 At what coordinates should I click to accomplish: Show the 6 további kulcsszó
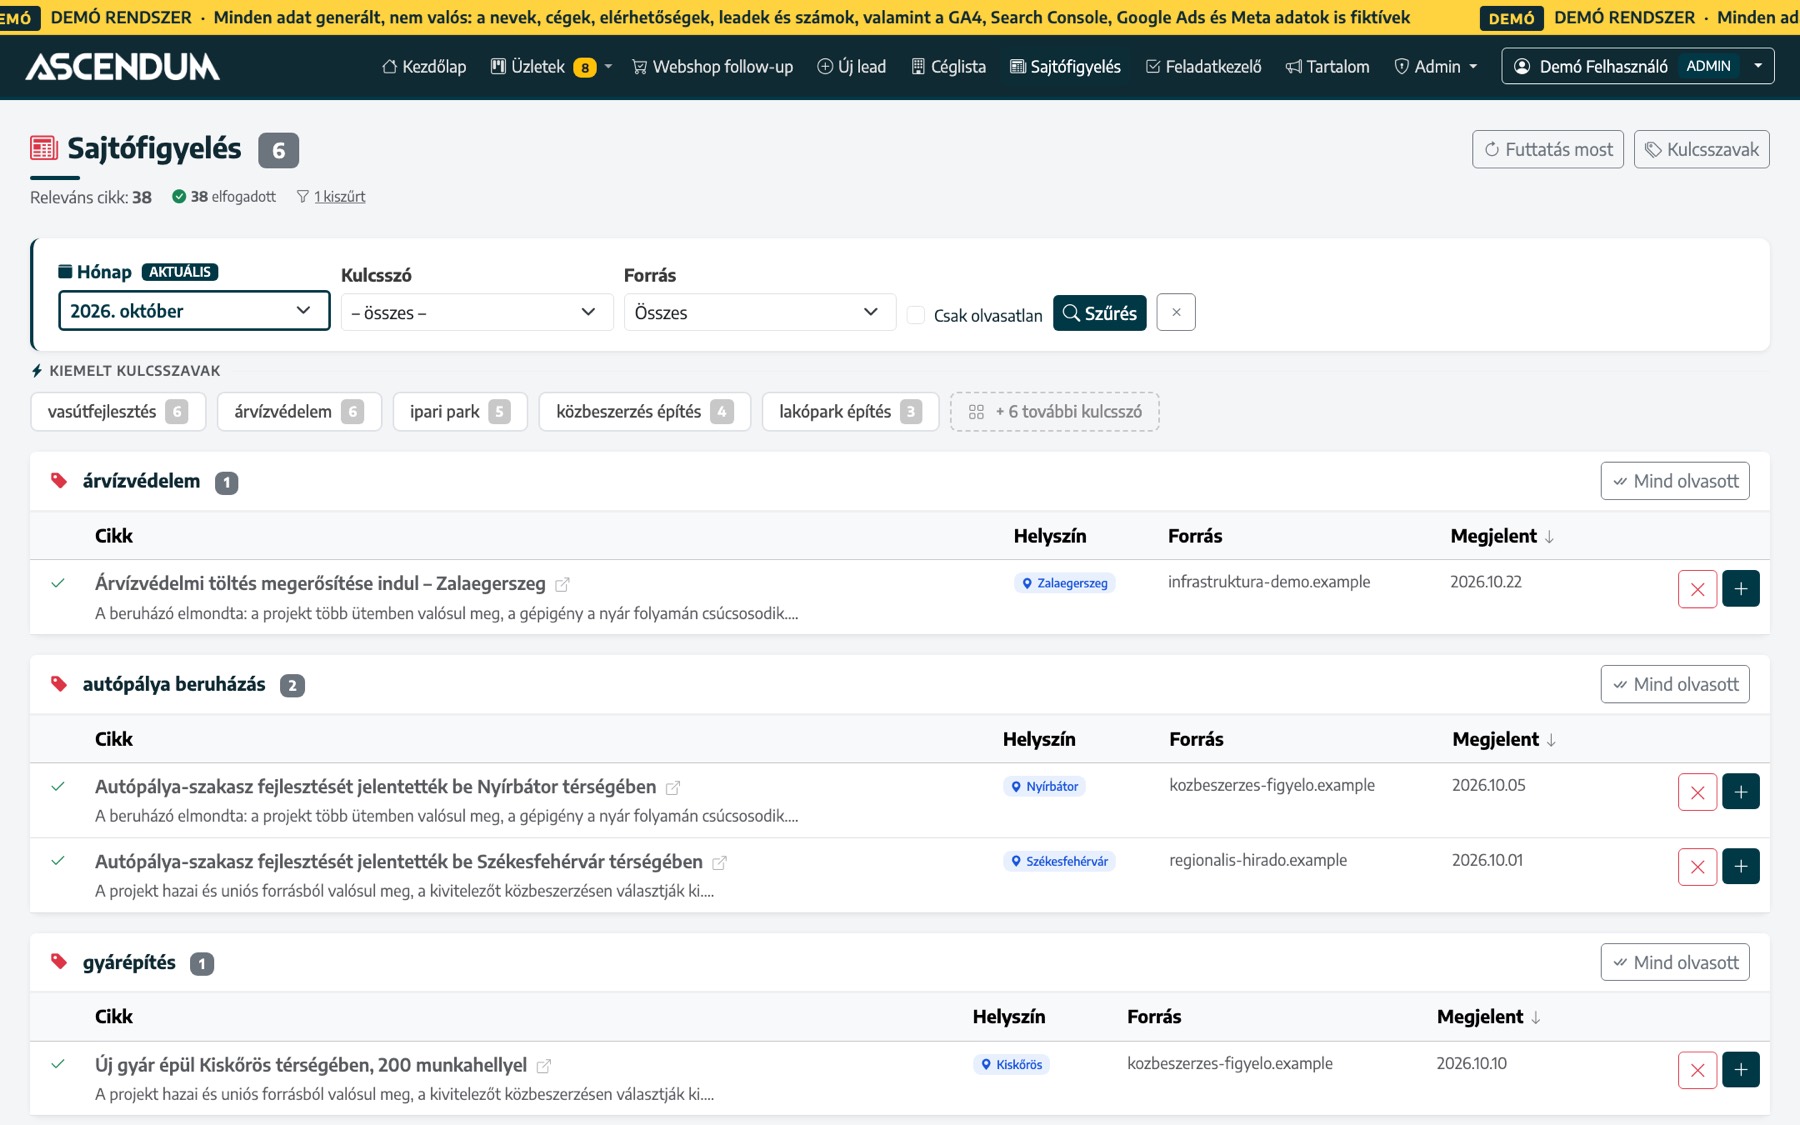[x=1054, y=412]
